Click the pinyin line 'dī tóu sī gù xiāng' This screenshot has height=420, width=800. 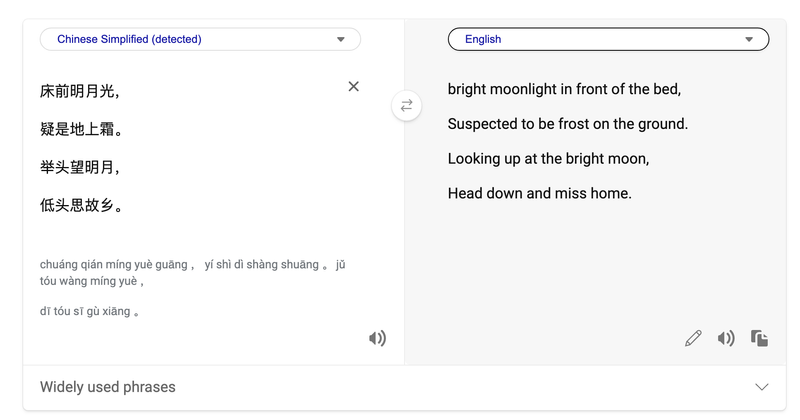(x=86, y=311)
